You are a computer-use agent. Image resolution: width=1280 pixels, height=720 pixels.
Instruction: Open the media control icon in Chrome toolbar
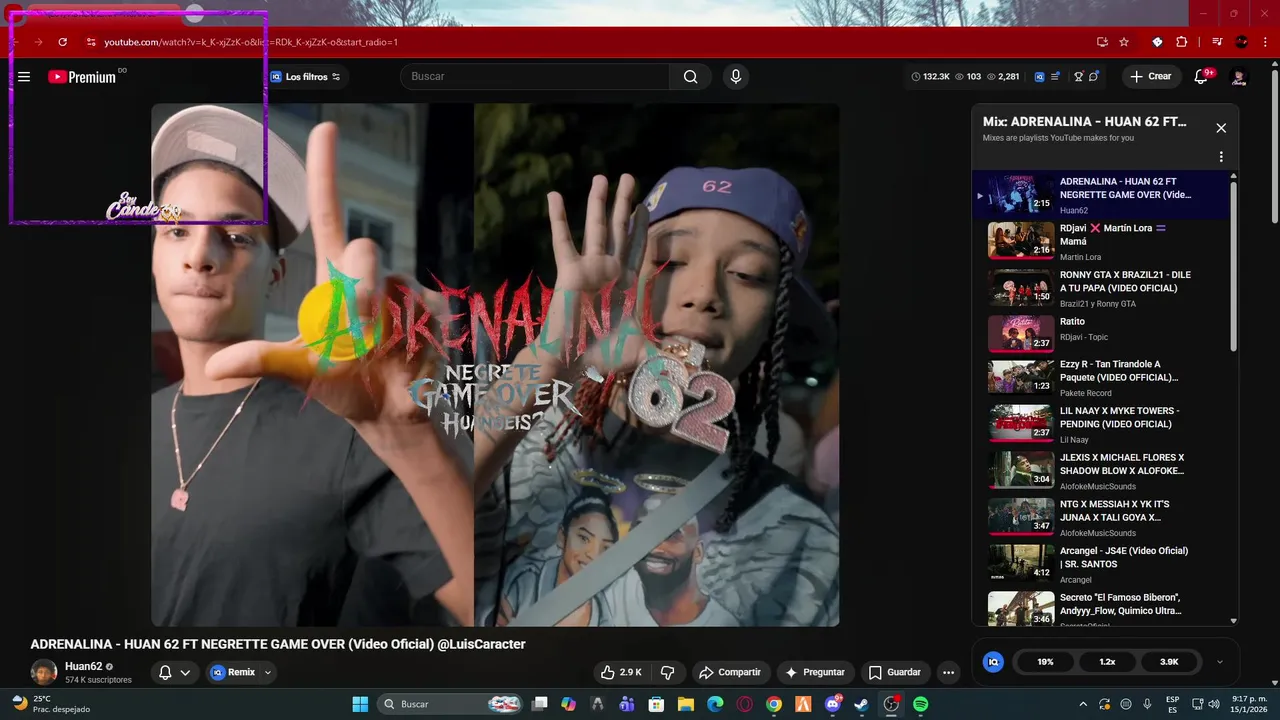point(1217,42)
